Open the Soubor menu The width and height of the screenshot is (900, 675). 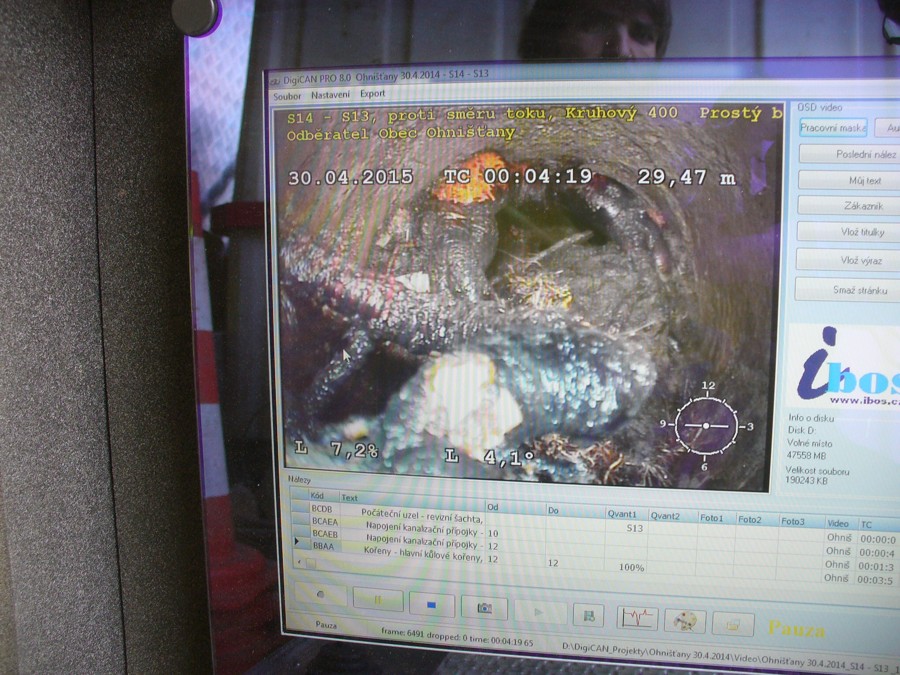tap(286, 95)
